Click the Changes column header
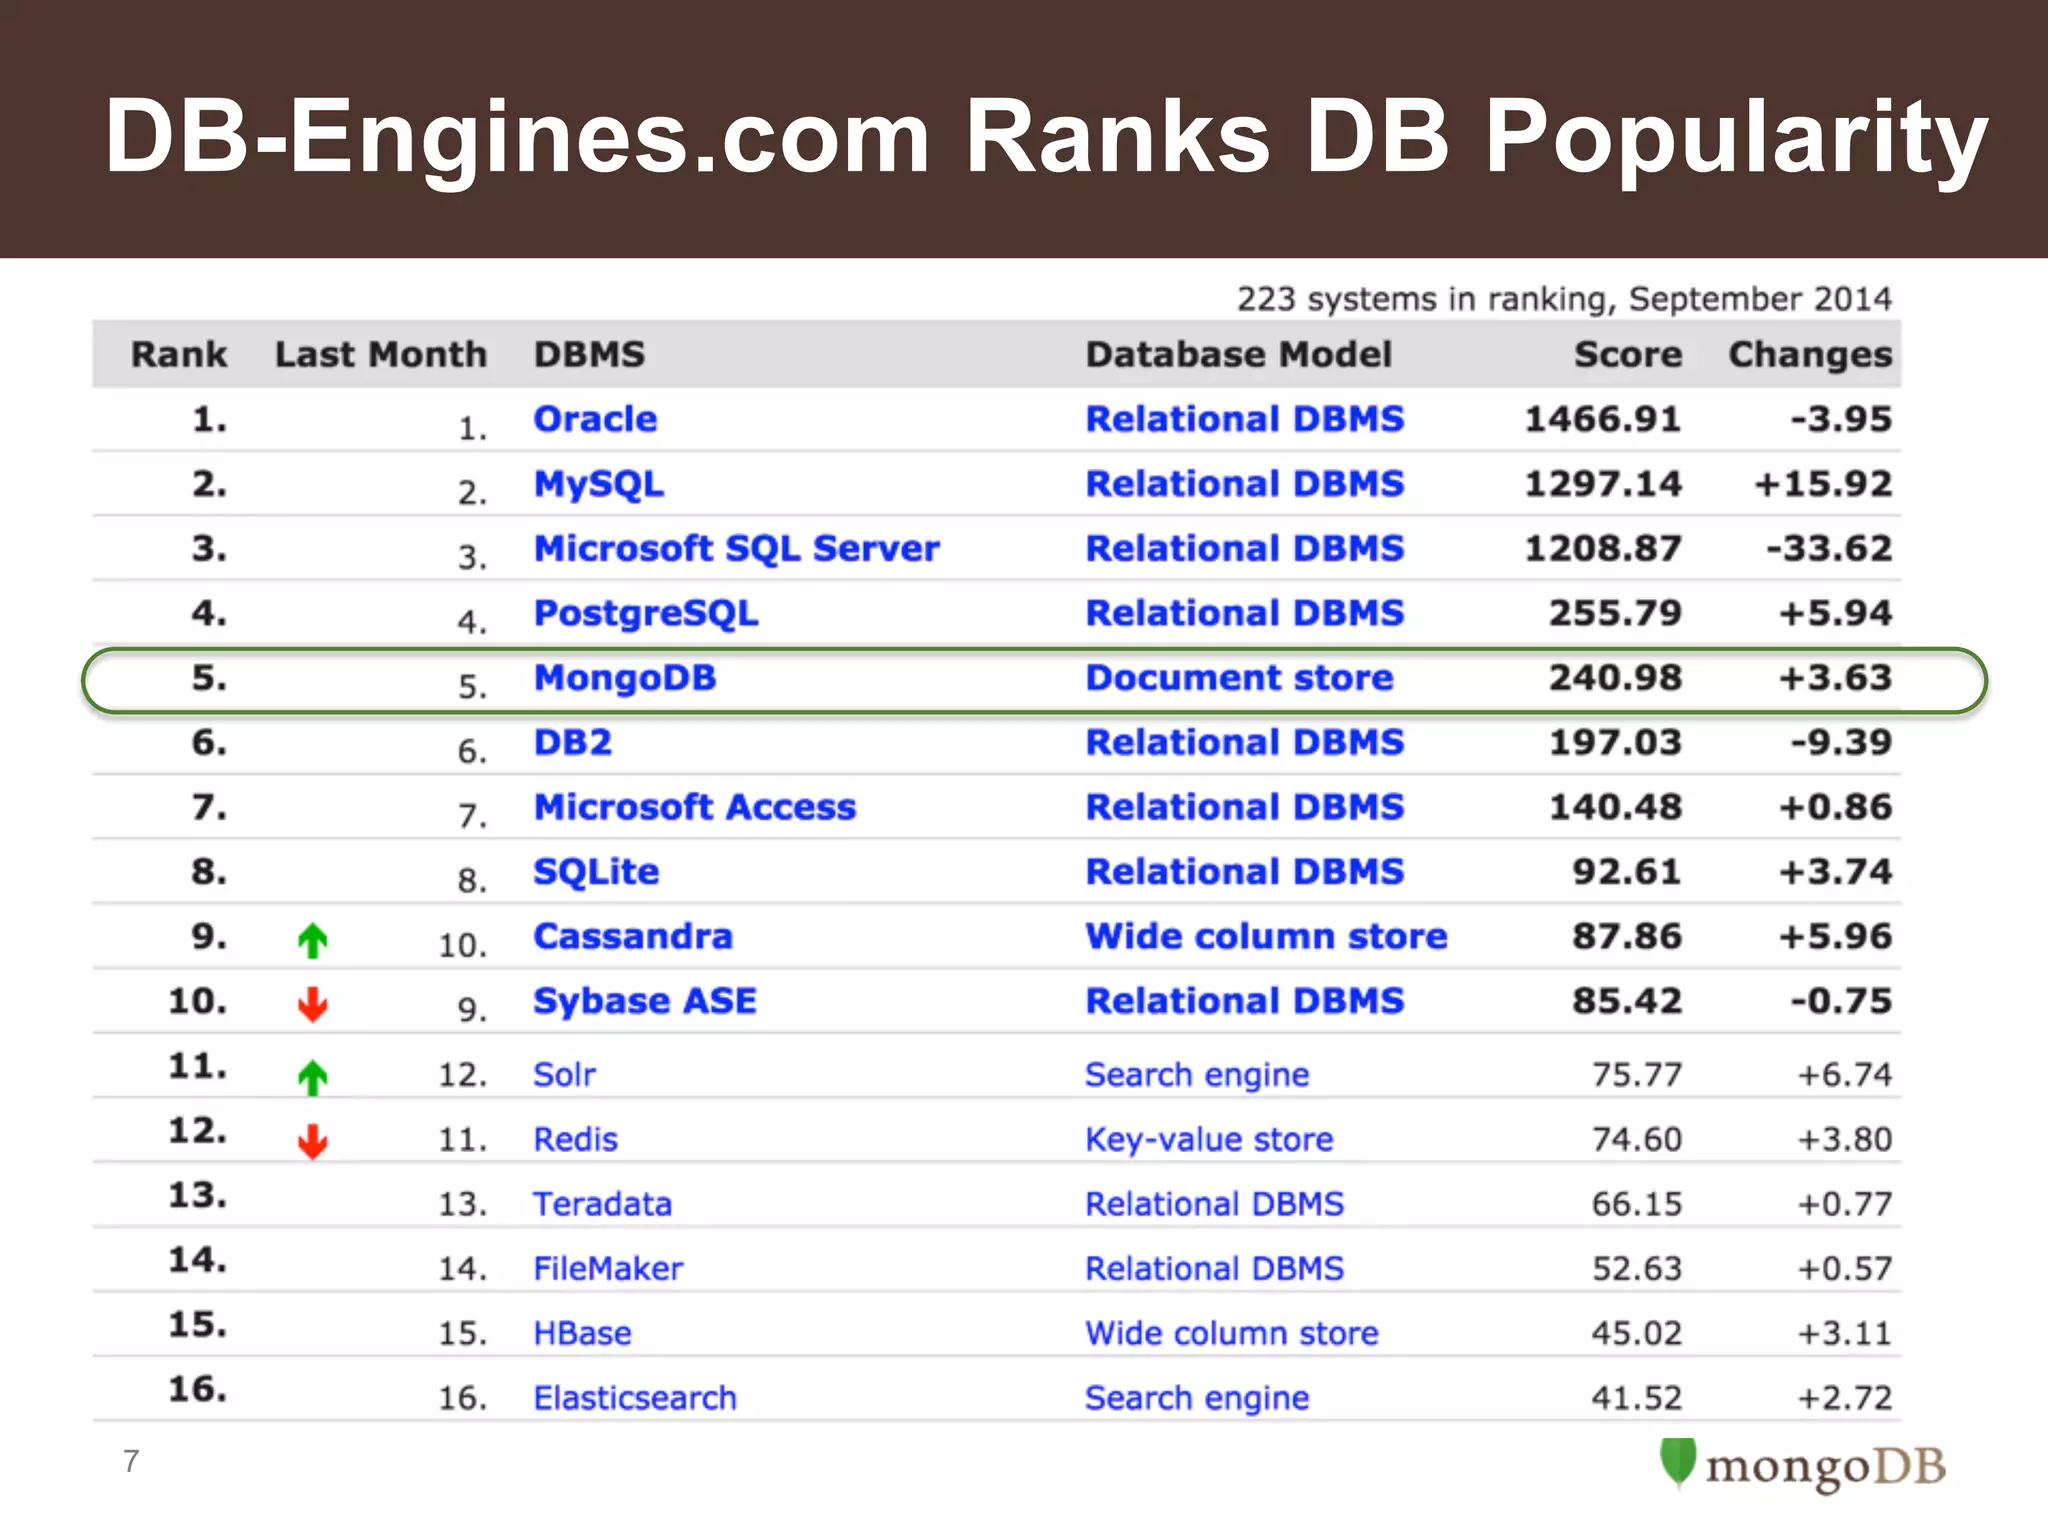This screenshot has width=2048, height=1536. 1809,354
